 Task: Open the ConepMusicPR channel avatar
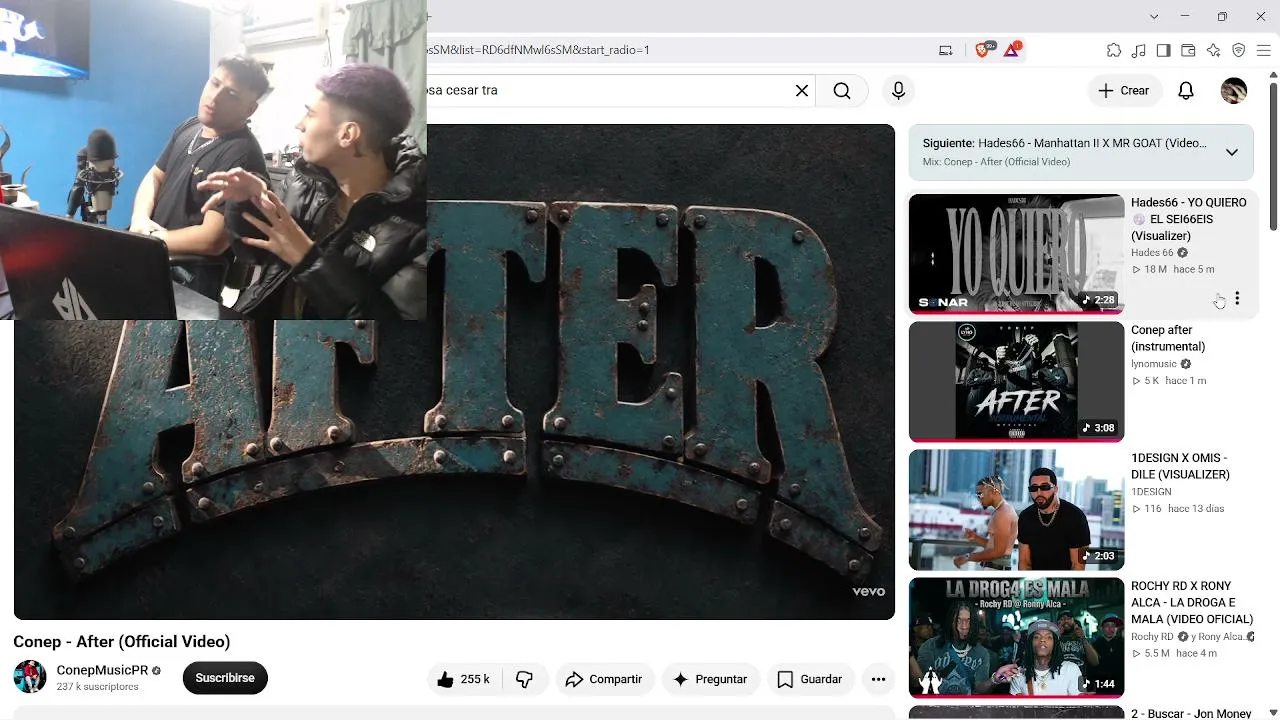tap(30, 677)
